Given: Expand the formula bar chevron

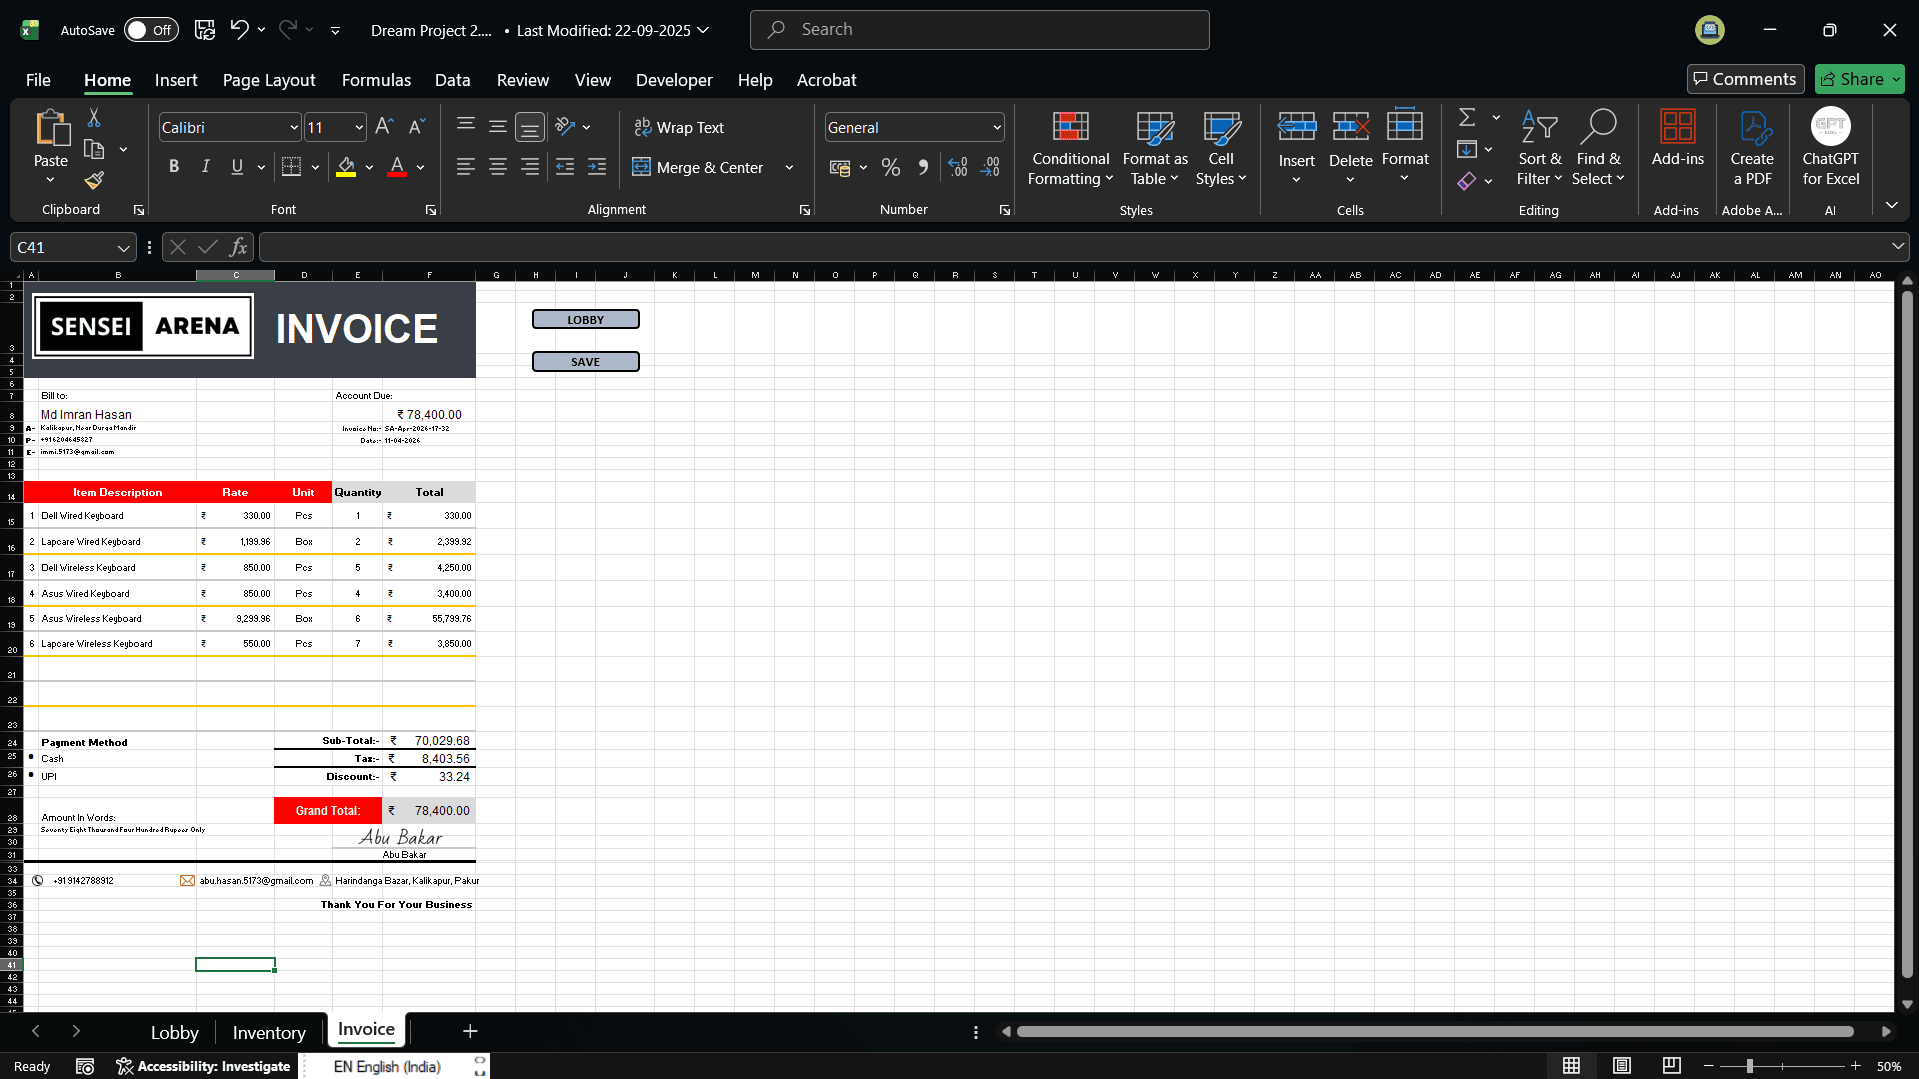Looking at the screenshot, I should 1897,246.
